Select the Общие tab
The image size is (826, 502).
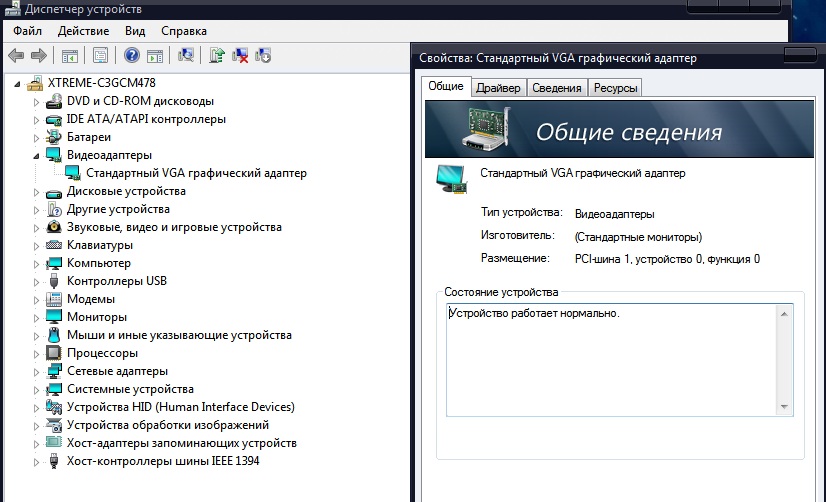(446, 86)
